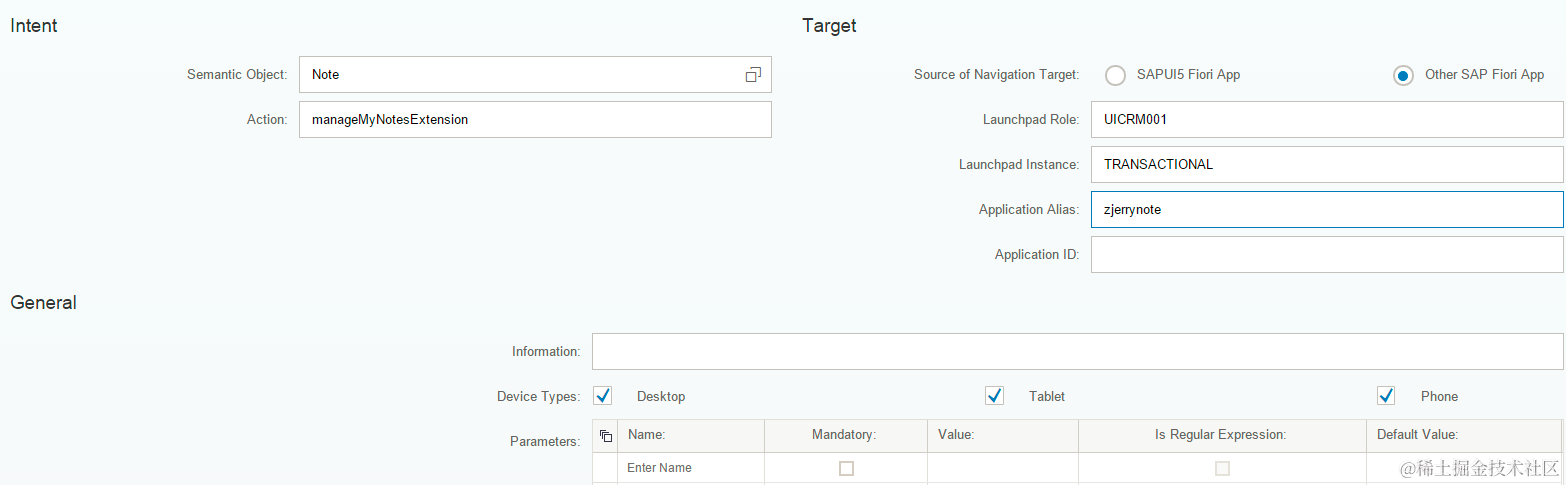Focus the Semantic Object field containing Note
Viewport: 1566px width, 485px height.
tap(535, 75)
